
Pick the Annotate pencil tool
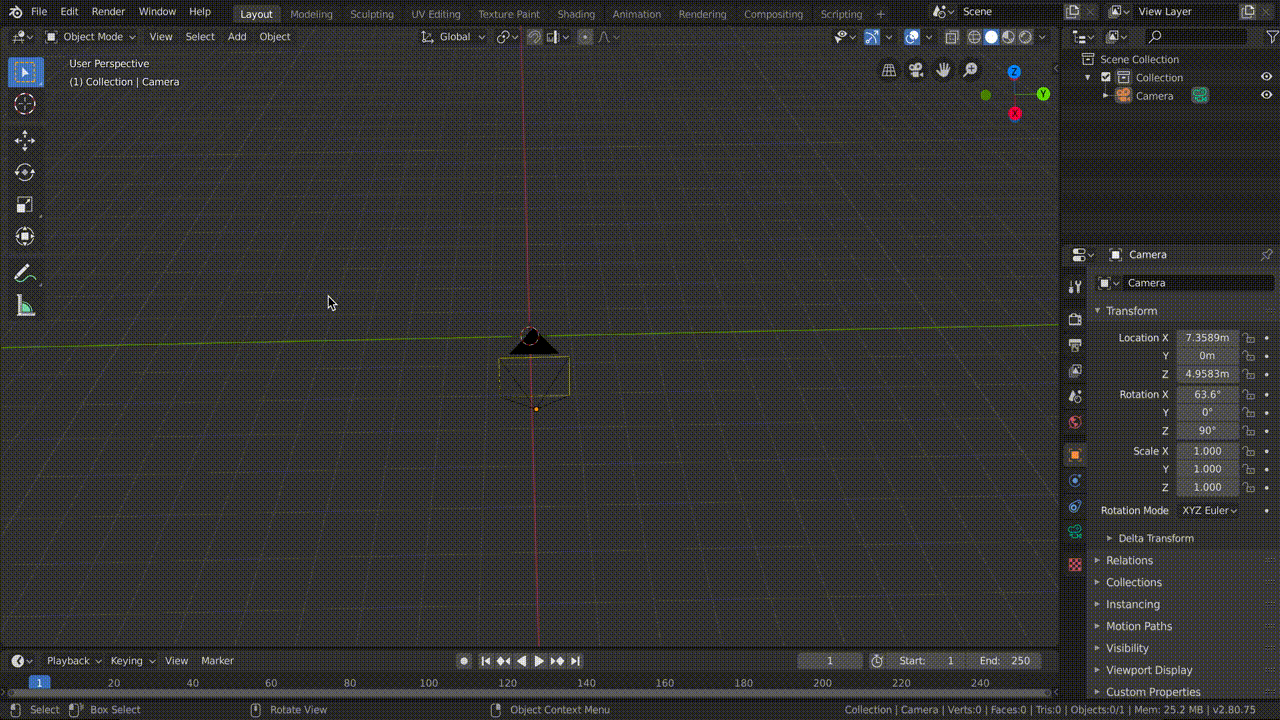click(25, 273)
